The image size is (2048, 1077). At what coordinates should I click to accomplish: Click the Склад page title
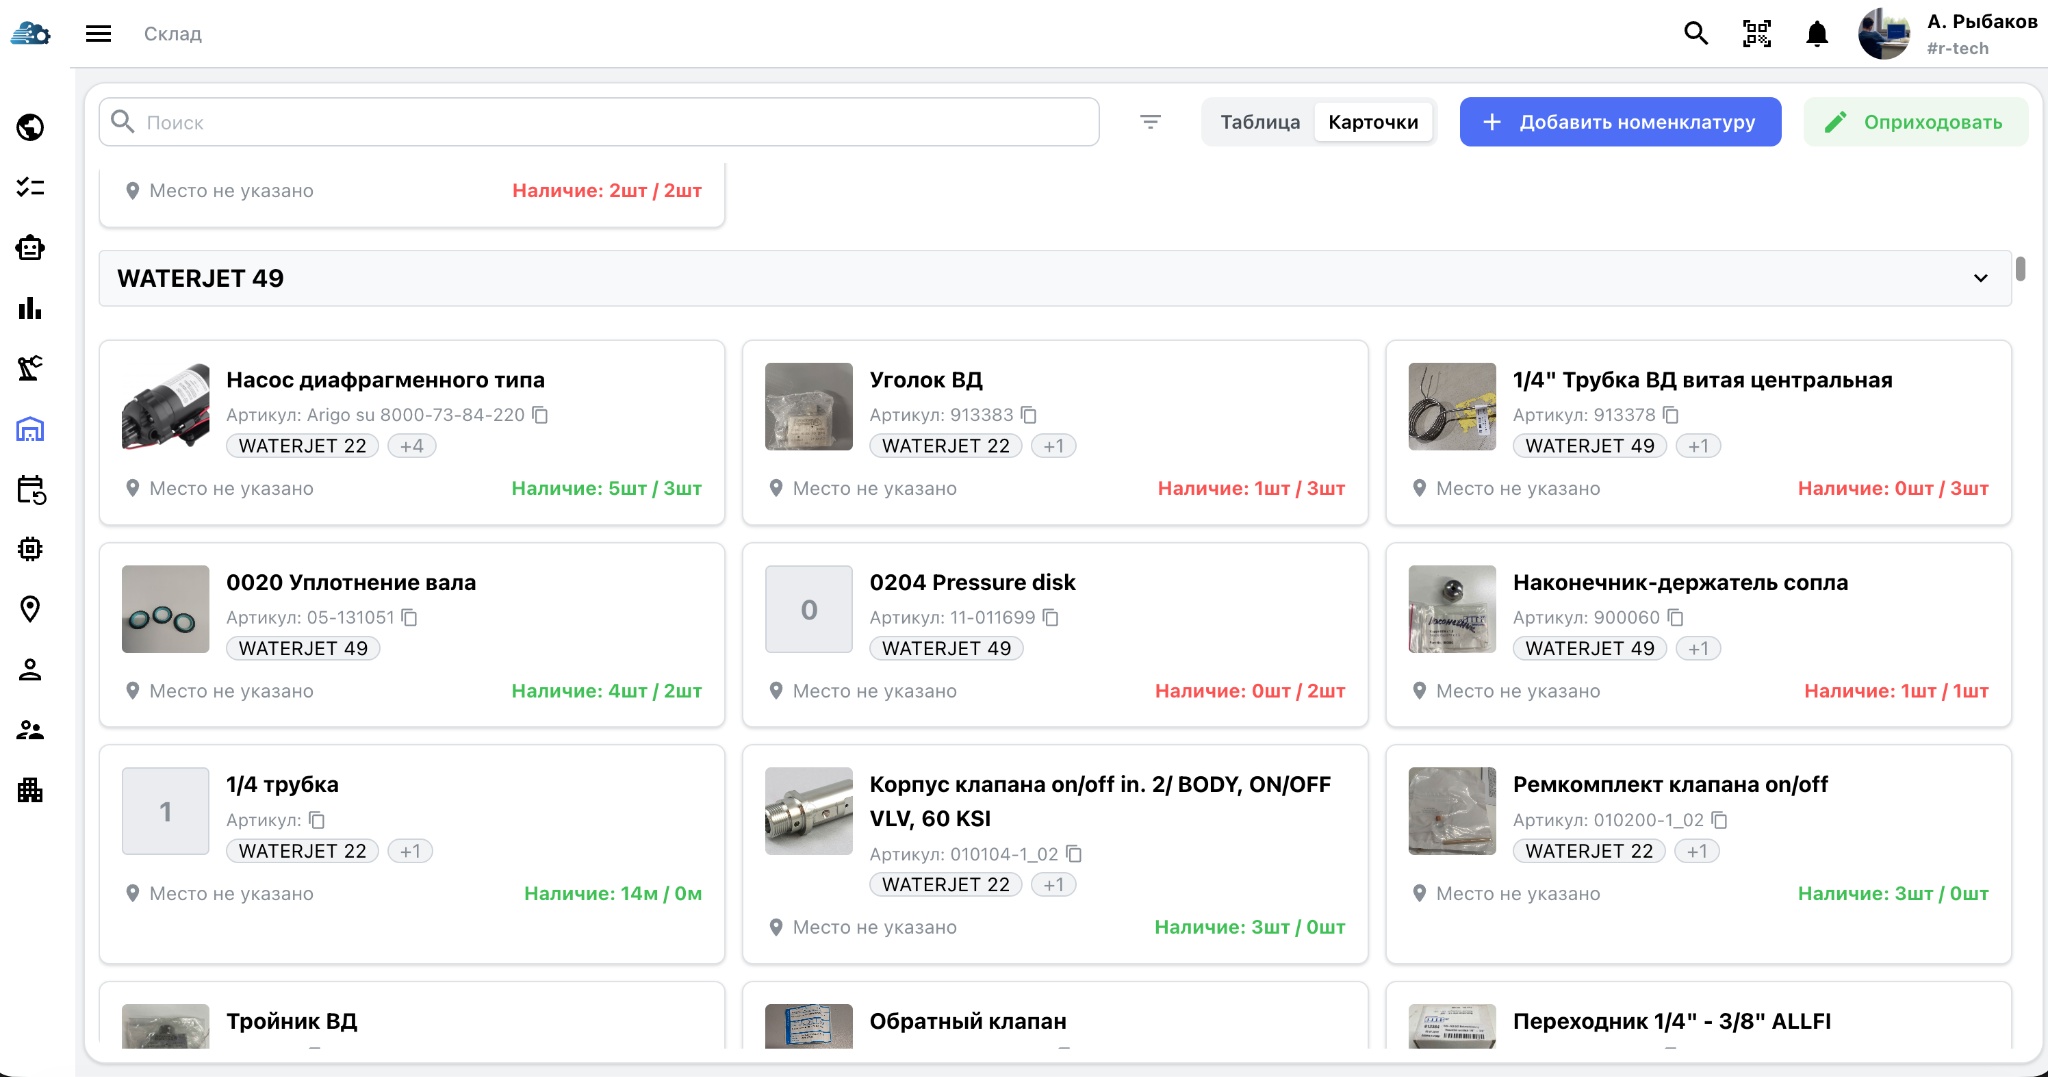173,34
